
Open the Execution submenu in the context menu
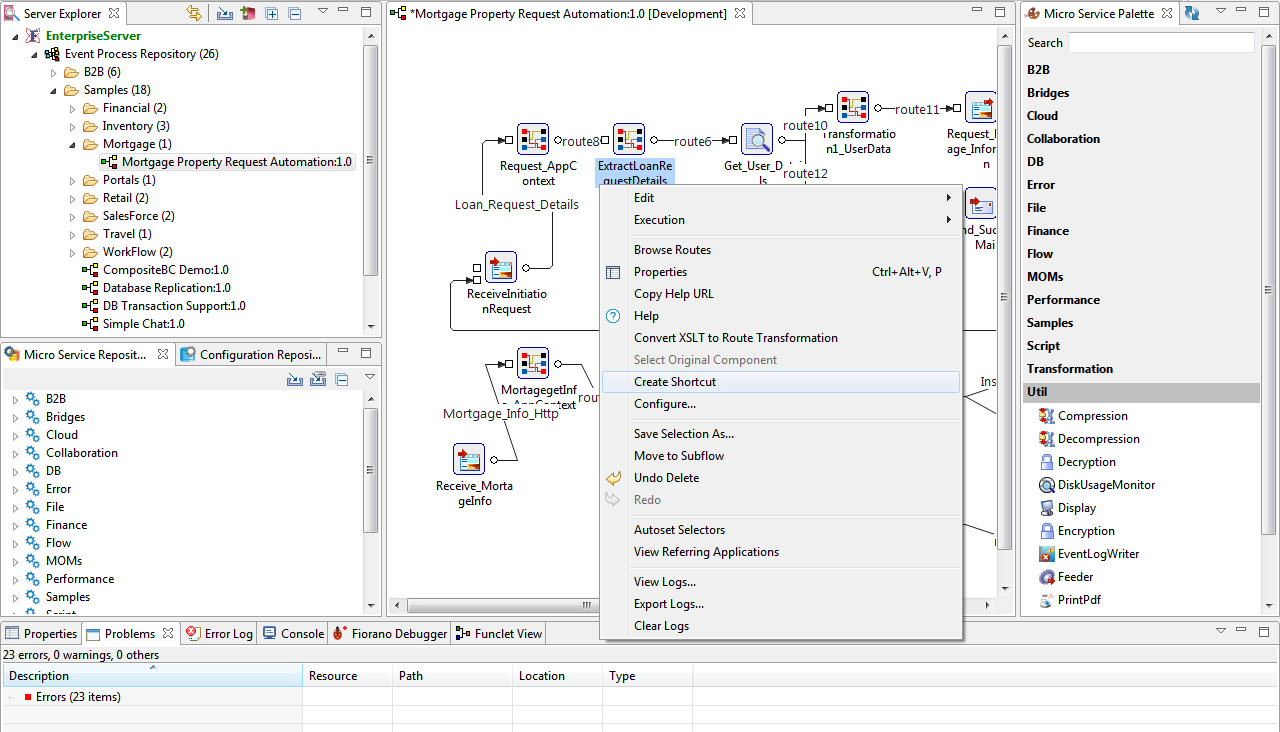tap(781, 220)
